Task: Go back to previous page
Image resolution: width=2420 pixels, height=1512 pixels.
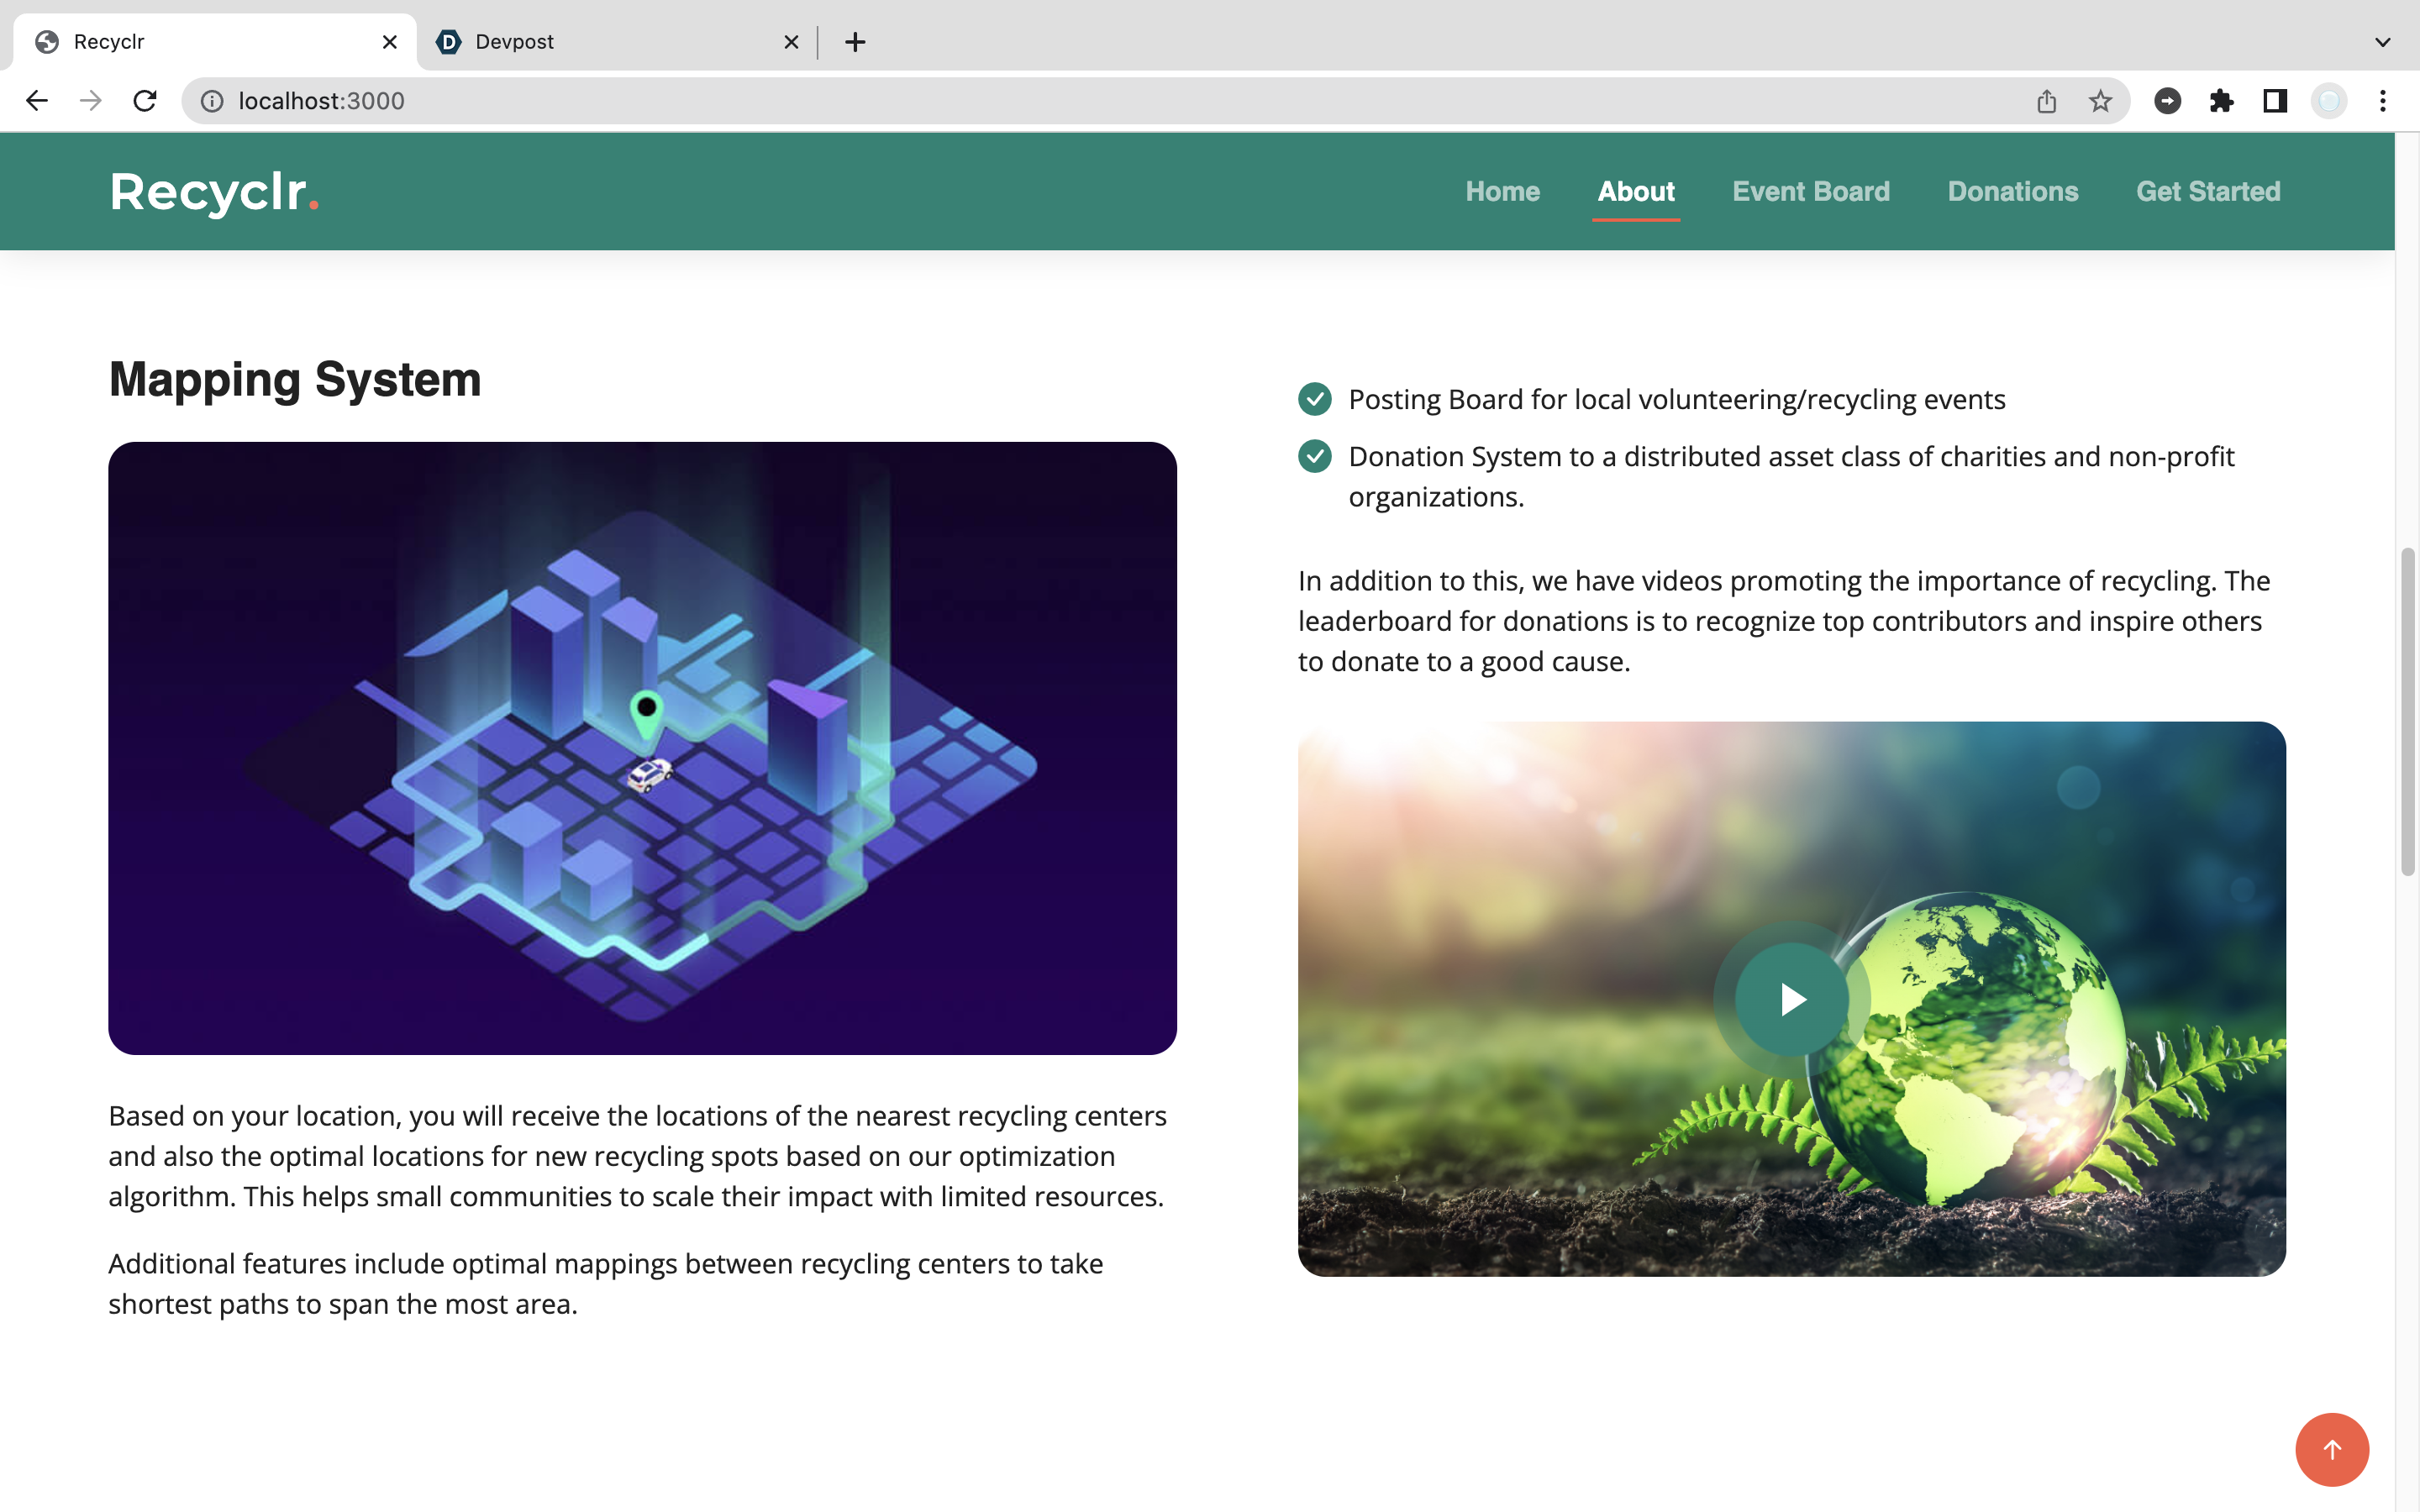Action: (x=37, y=101)
